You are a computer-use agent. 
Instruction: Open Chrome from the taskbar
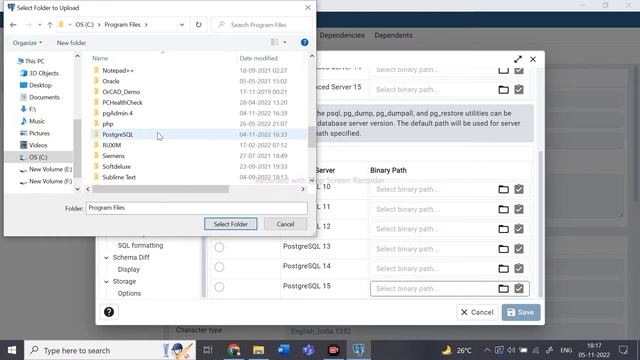tap(234, 350)
